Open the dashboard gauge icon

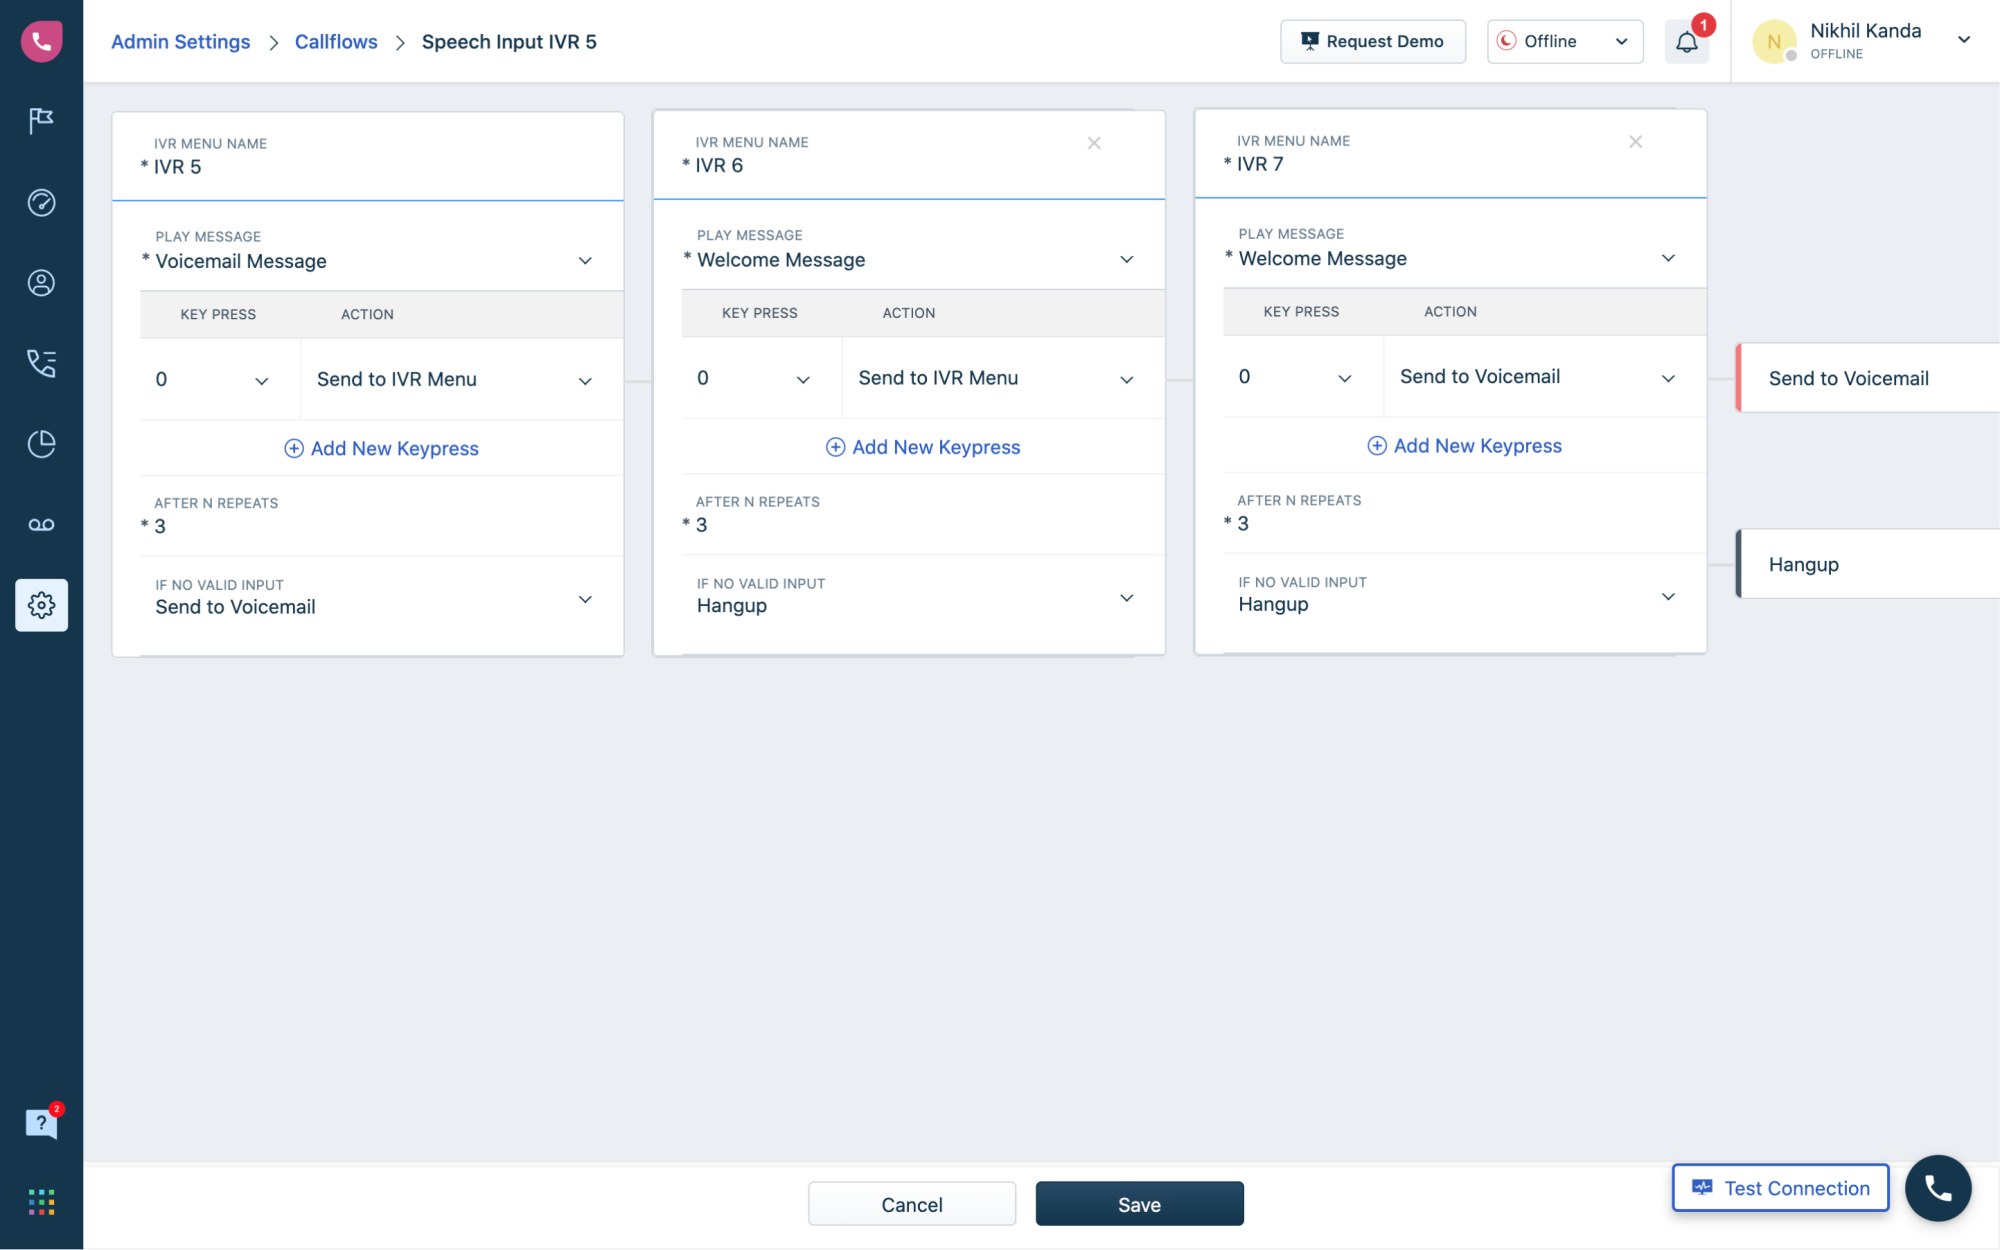[41, 202]
